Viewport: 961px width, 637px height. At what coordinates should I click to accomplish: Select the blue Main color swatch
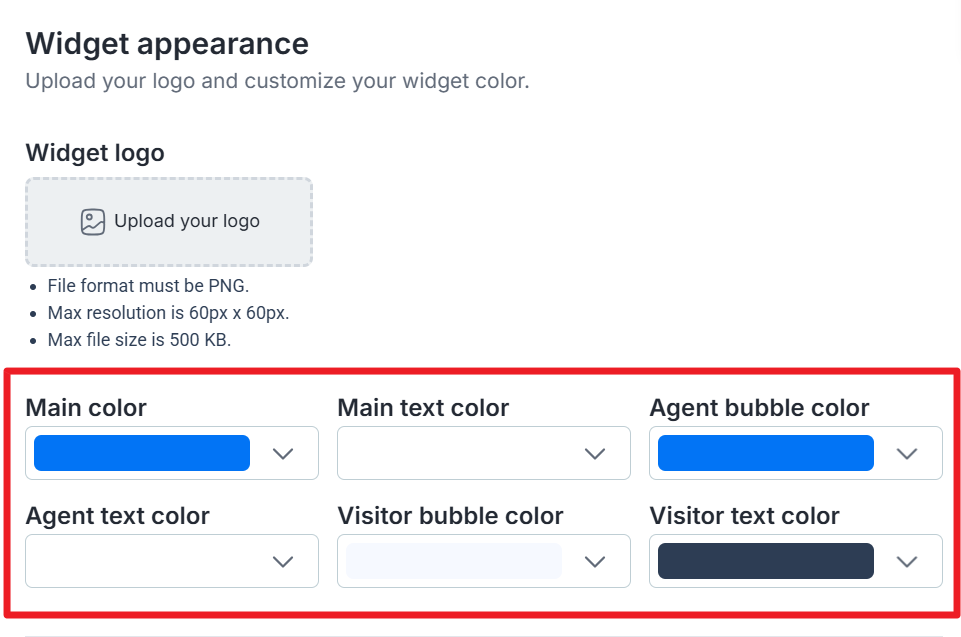(142, 453)
